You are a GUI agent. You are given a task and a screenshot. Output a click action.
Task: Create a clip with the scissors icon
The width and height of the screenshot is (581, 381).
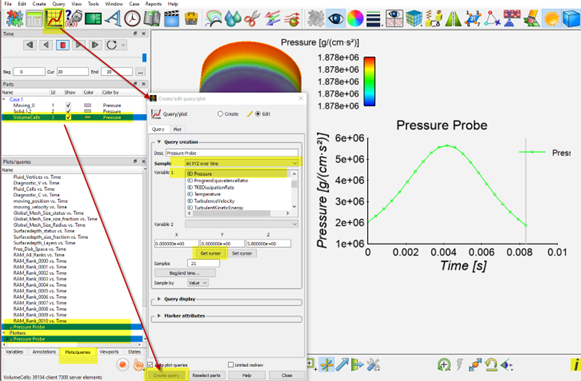click(x=253, y=18)
